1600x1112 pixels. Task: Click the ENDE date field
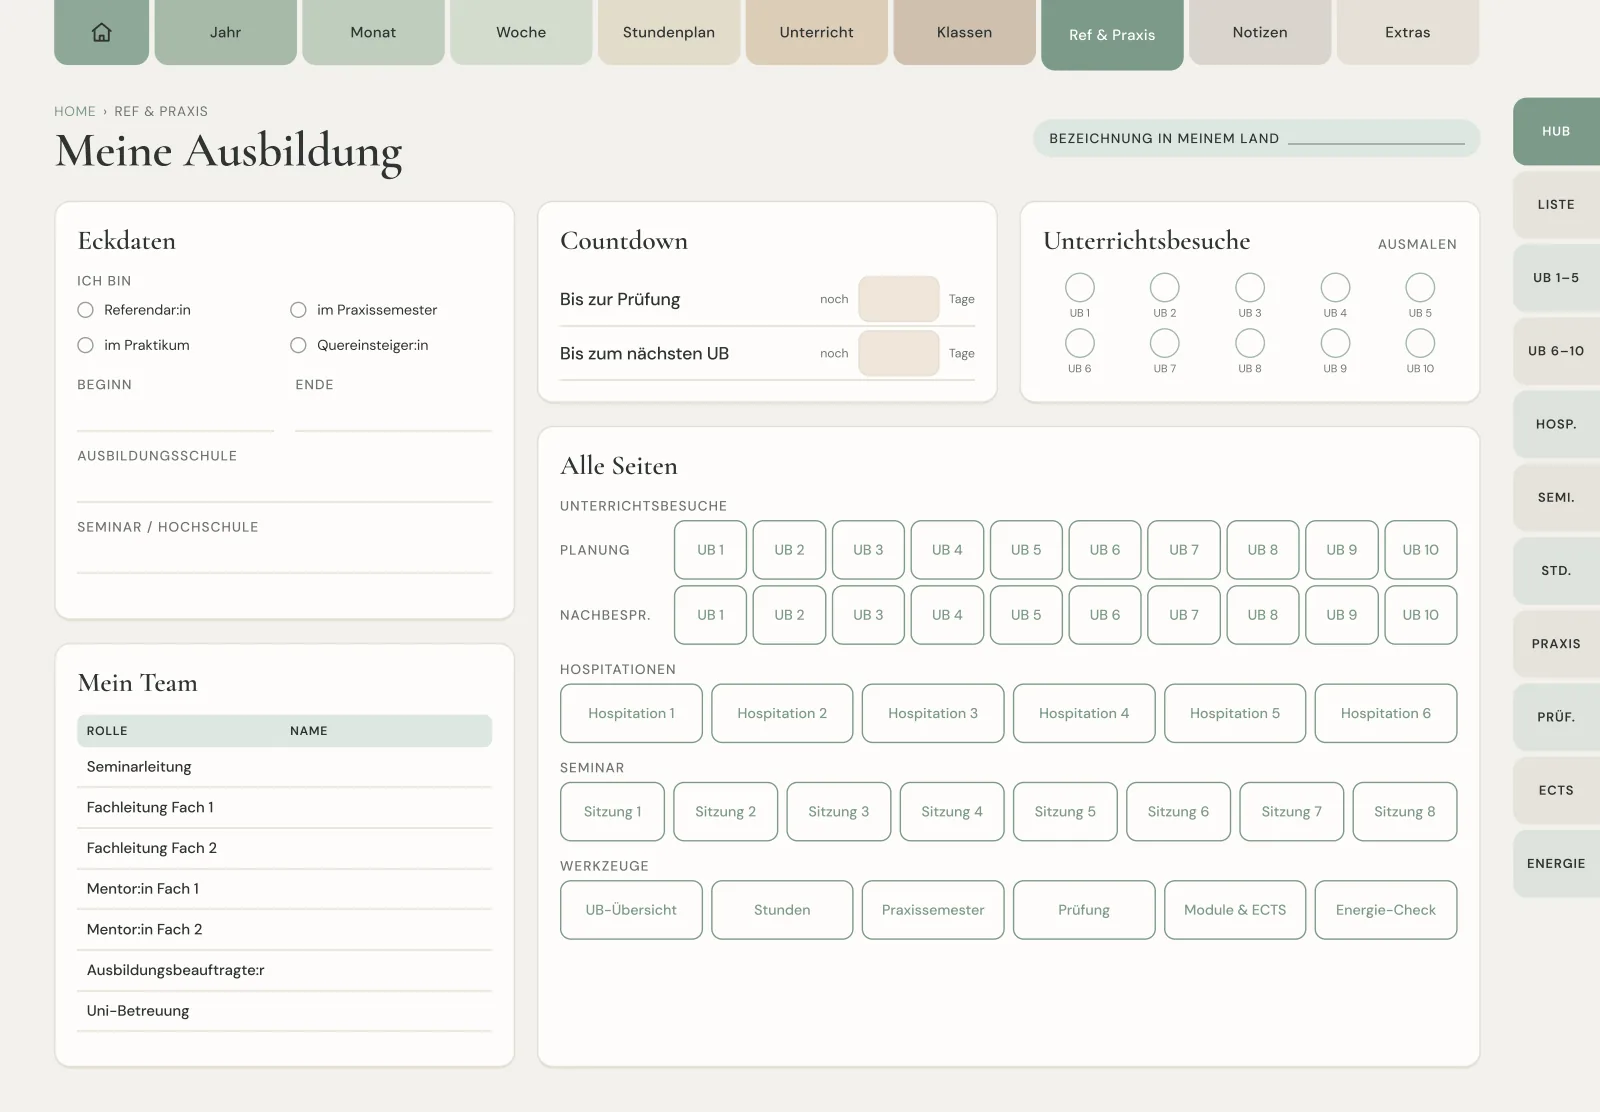pos(393,415)
